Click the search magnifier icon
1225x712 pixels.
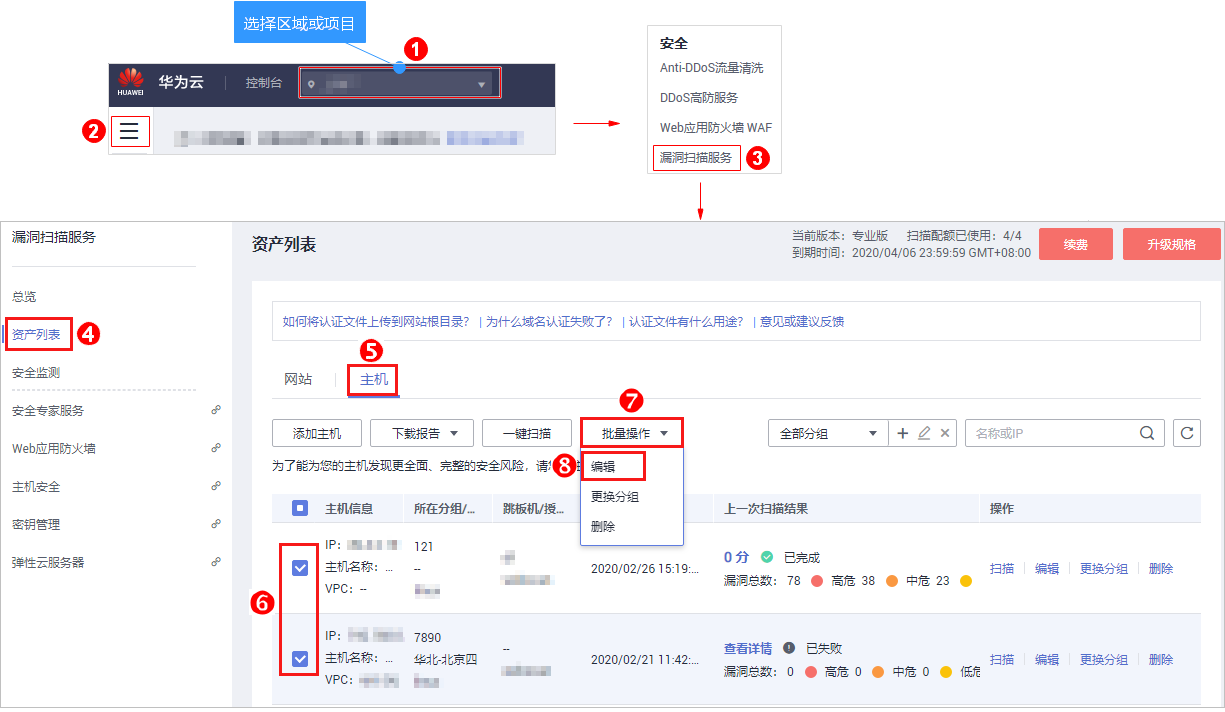1146,433
